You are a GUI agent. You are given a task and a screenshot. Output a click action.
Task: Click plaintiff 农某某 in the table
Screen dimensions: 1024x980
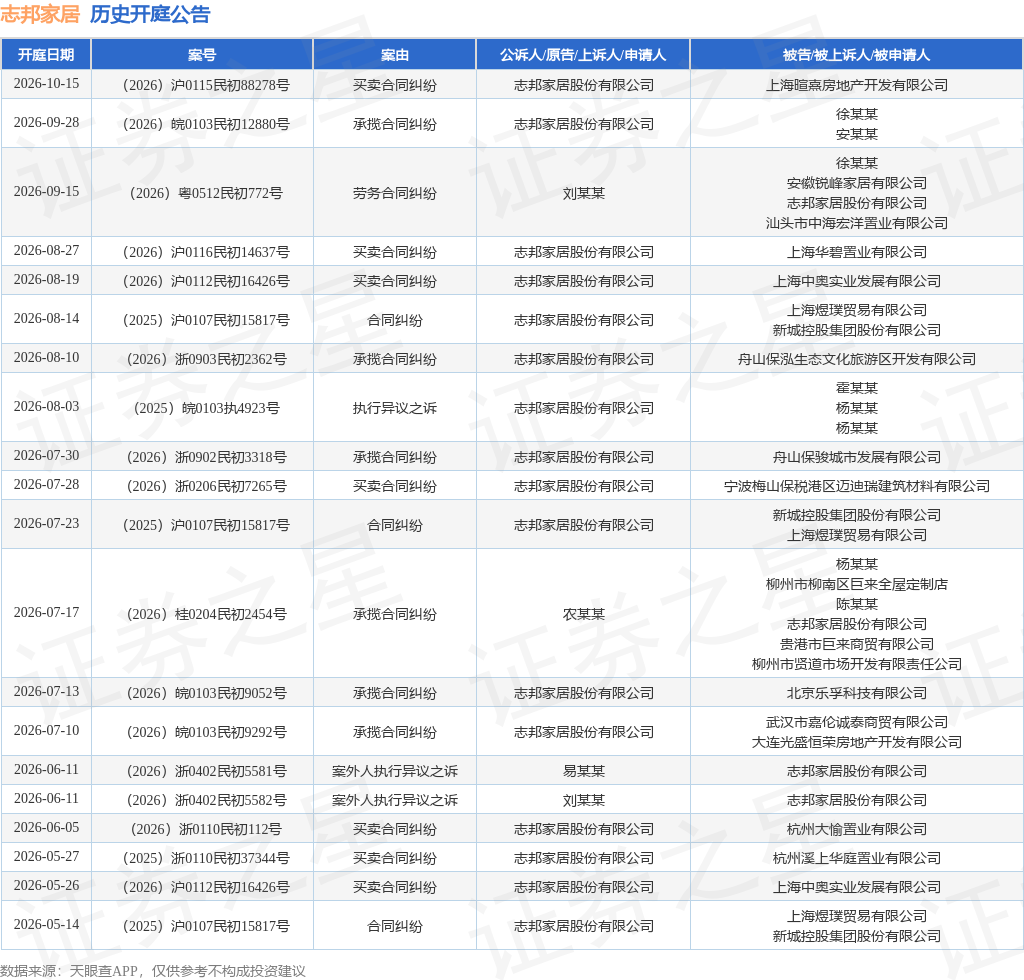(583, 614)
